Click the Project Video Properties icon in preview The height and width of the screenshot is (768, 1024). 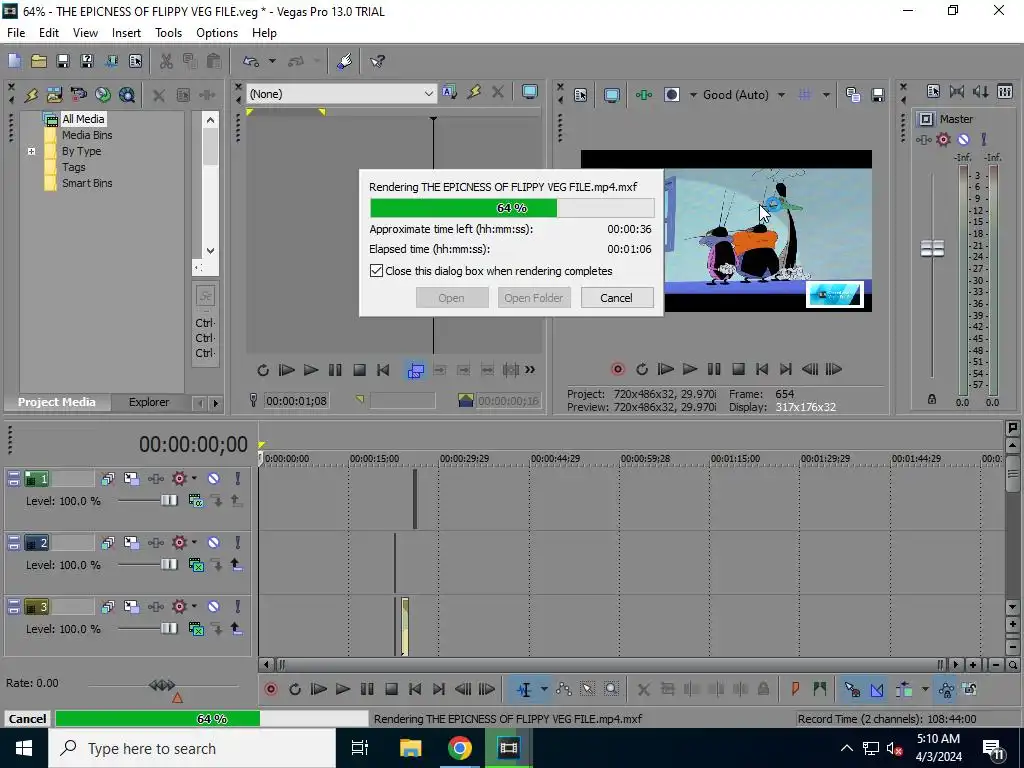[x=581, y=95]
